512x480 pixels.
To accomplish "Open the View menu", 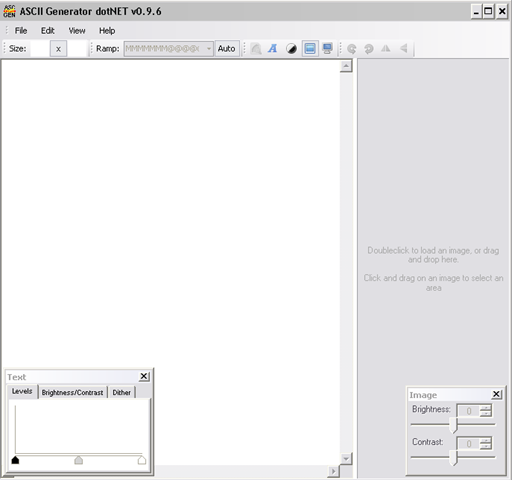I will (77, 31).
